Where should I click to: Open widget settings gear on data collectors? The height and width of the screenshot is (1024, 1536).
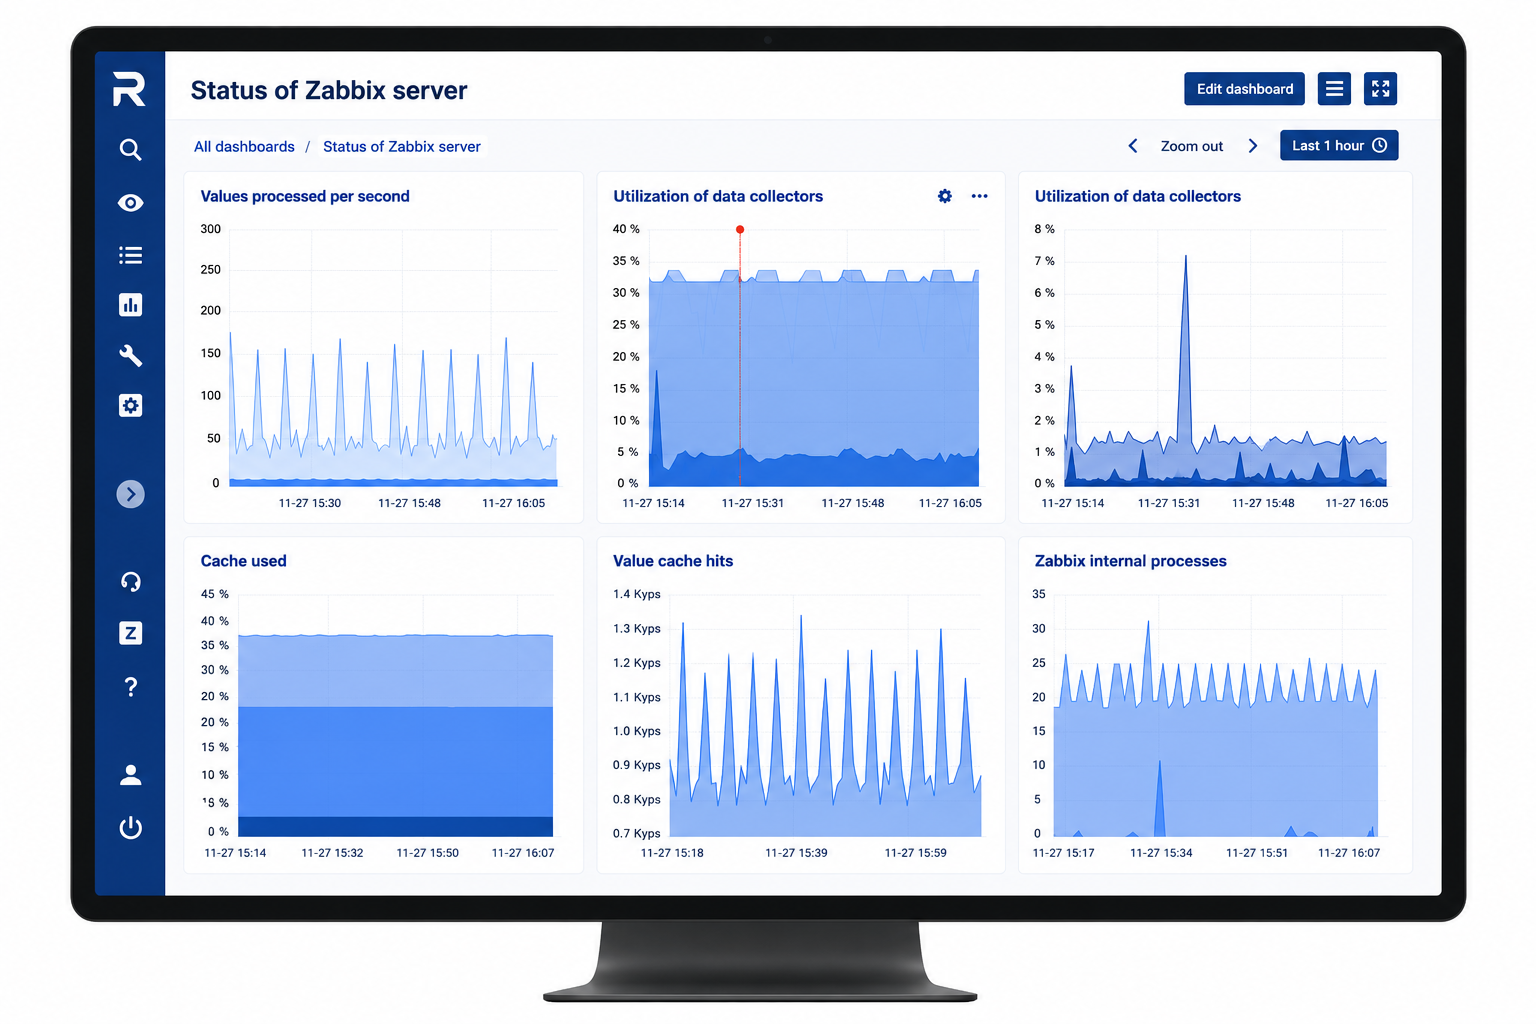pos(945,196)
